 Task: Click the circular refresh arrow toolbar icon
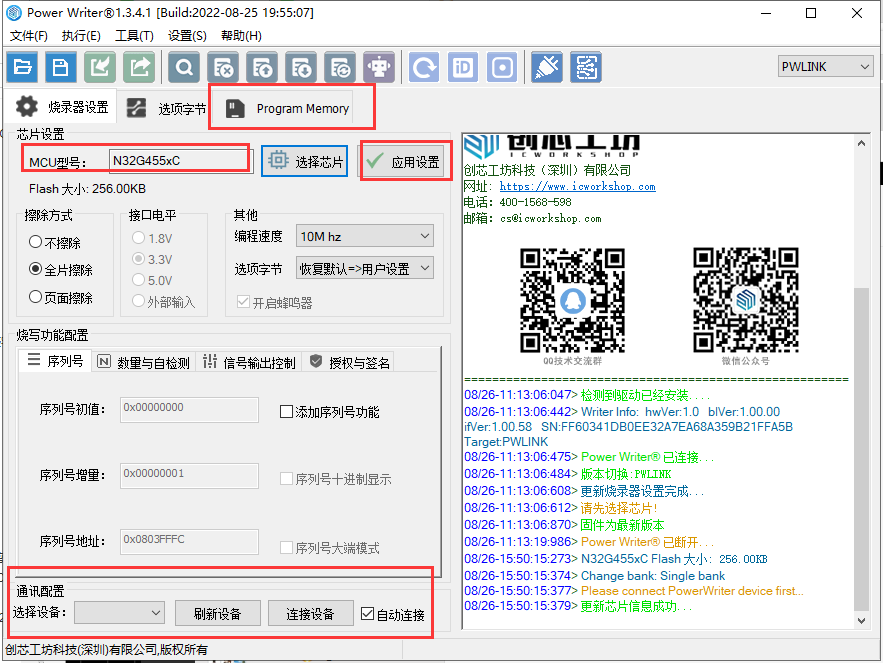pyautogui.click(x=425, y=67)
